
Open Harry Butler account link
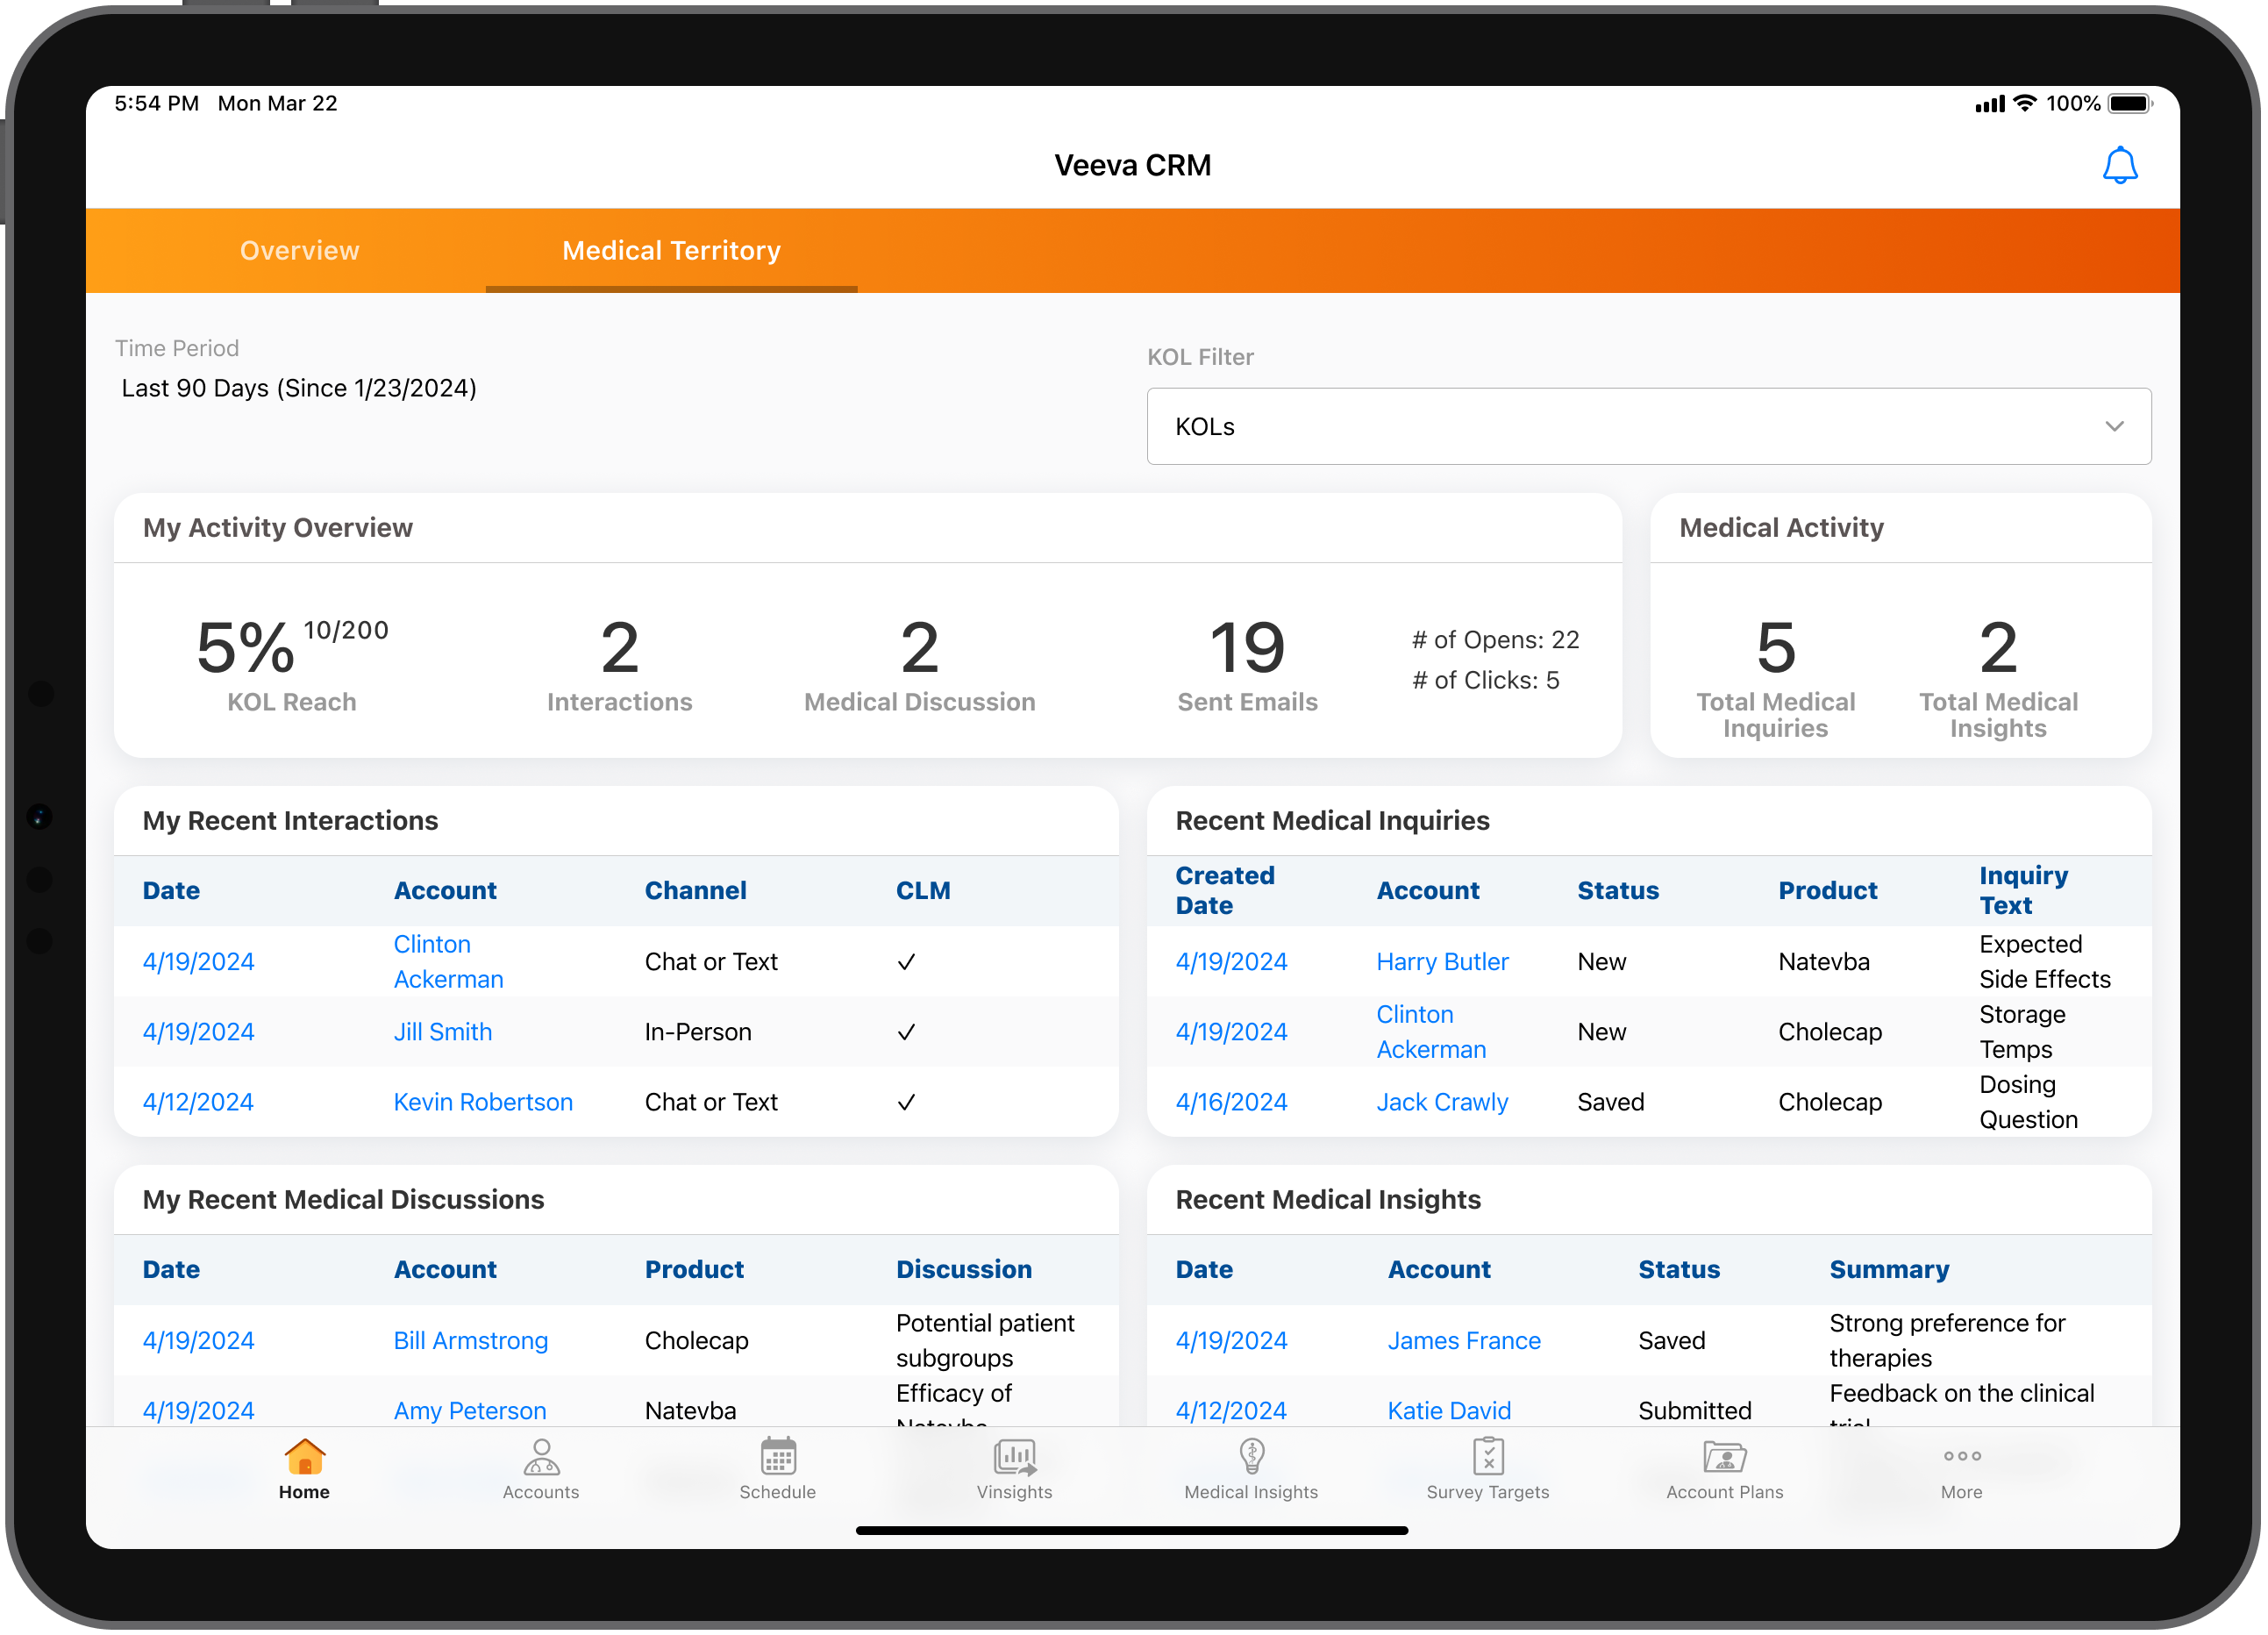1442,962
